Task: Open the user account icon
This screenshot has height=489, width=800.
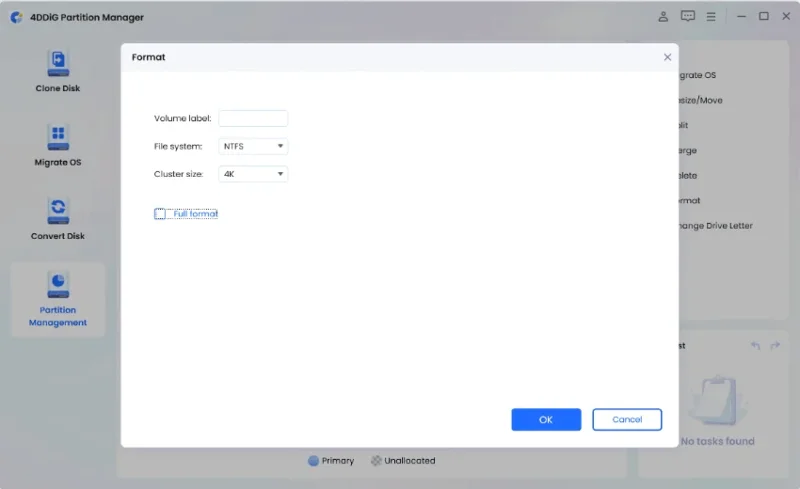Action: [663, 16]
